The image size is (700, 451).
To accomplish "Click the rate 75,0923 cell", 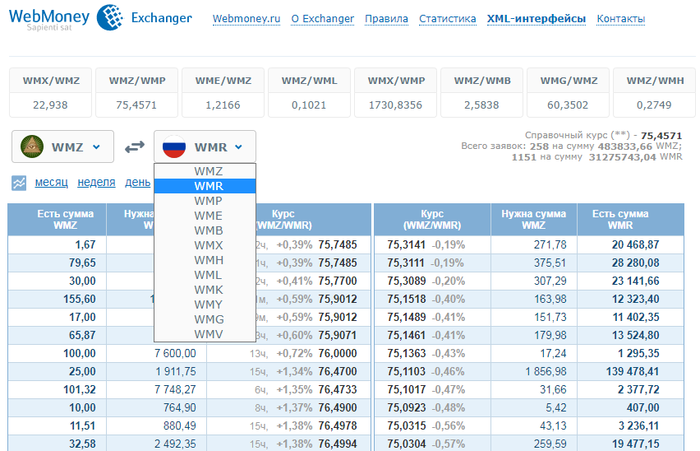I will point(406,408).
